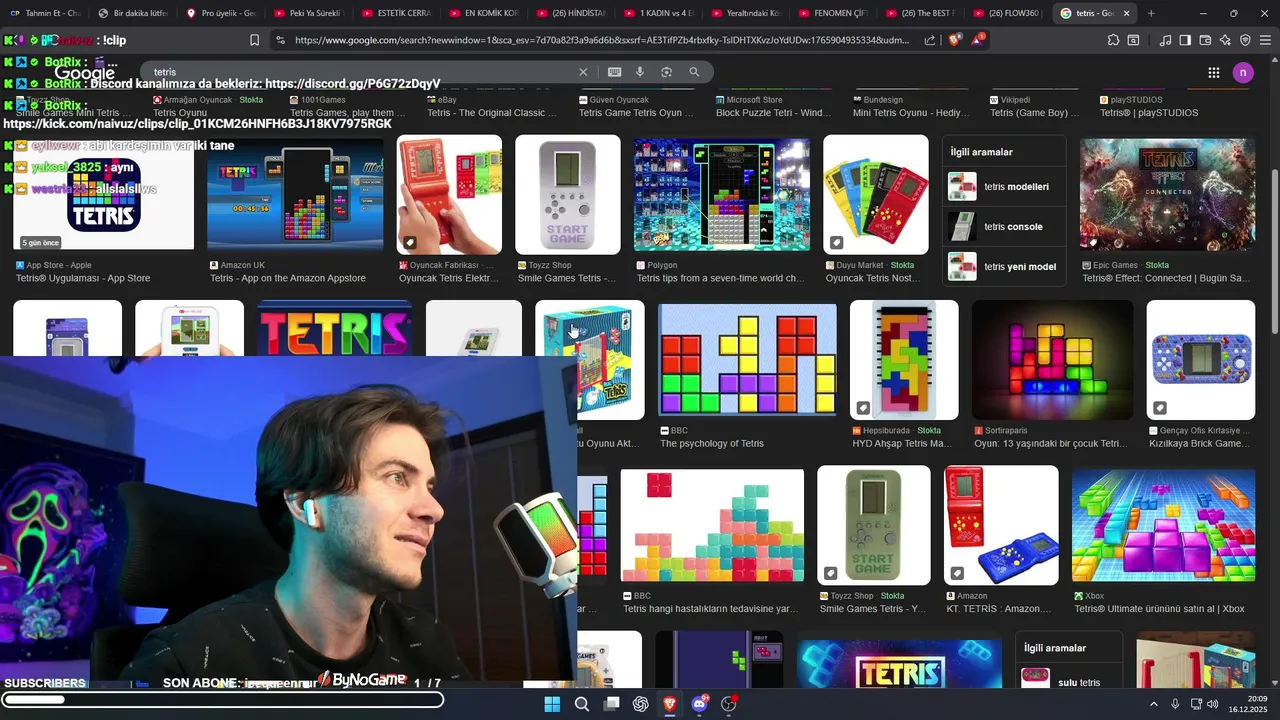The image size is (1280, 720).
Task: Open the extensions puzzle icon
Action: (x=1113, y=40)
